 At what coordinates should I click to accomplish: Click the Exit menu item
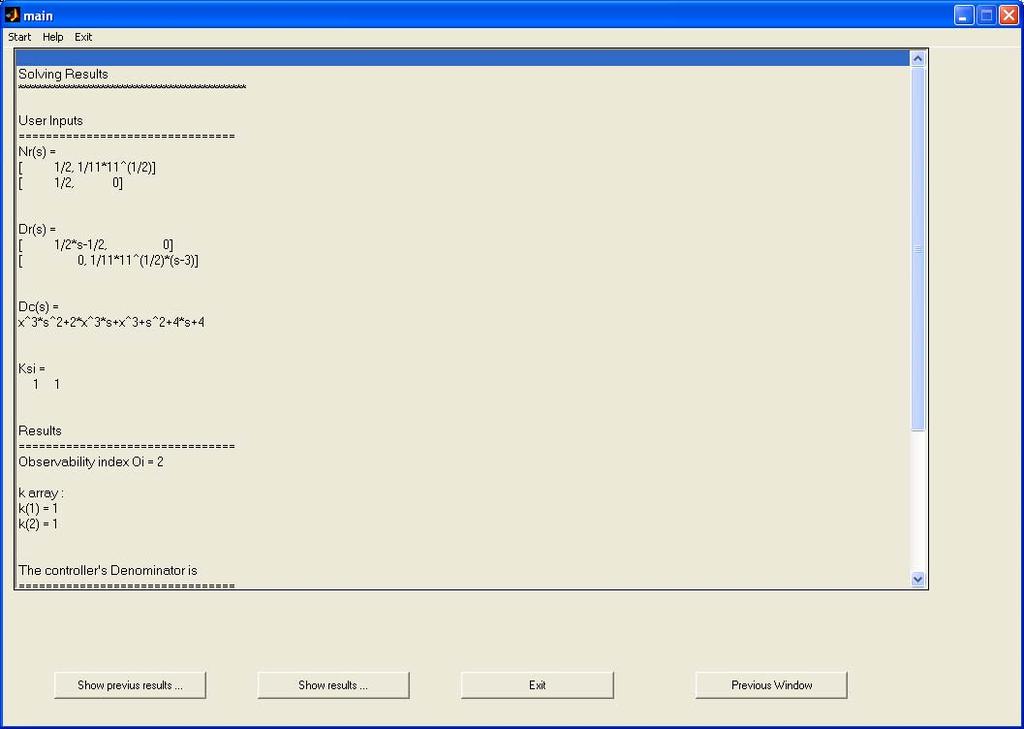click(x=83, y=37)
